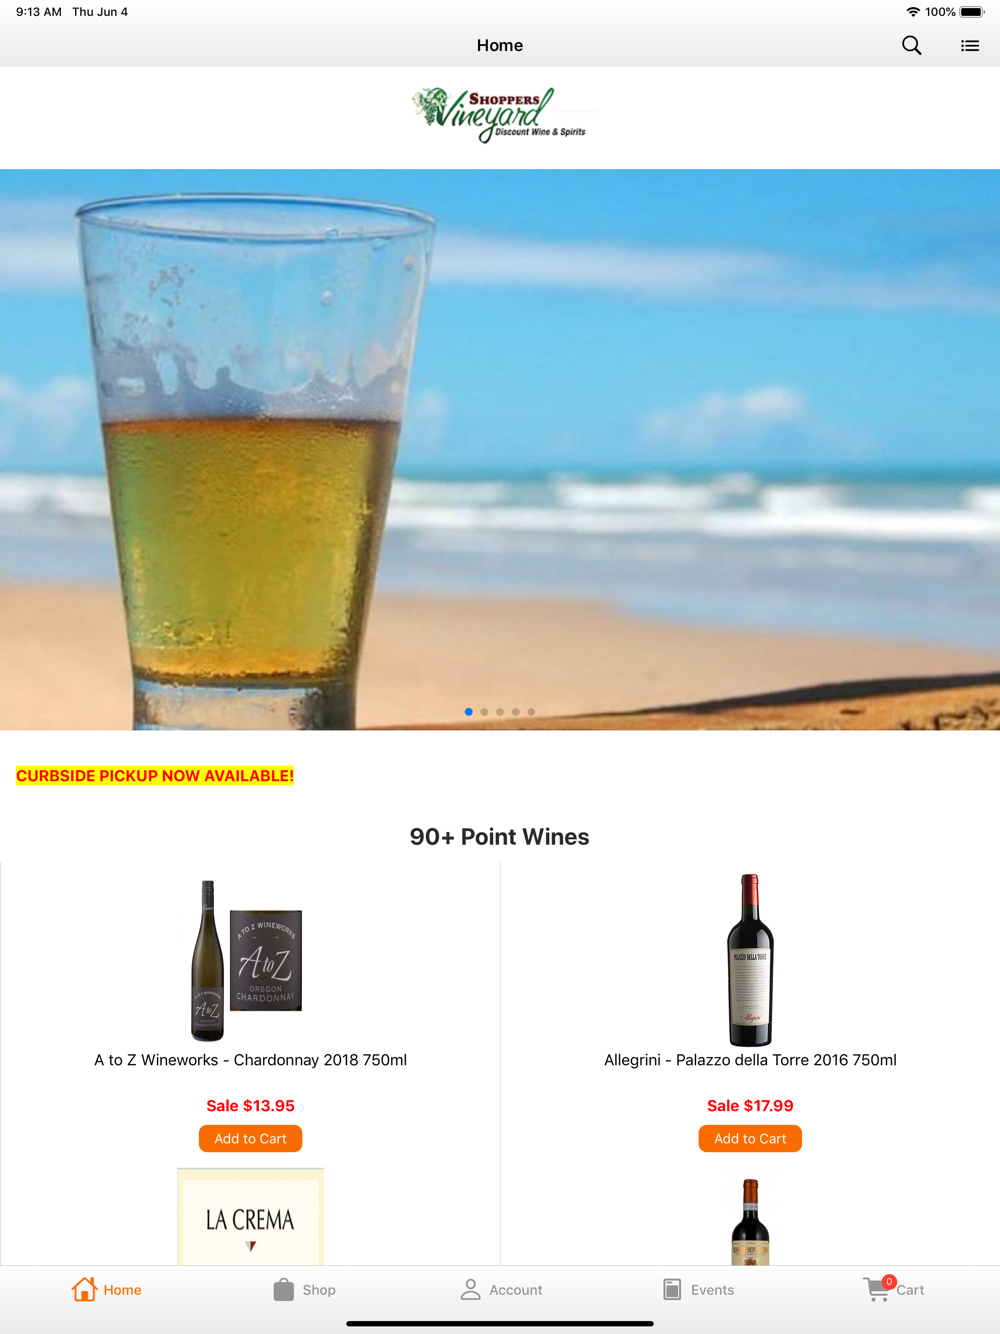The image size is (1000, 1334).
Task: Open search with the magnifying glass icon
Action: [x=911, y=45]
